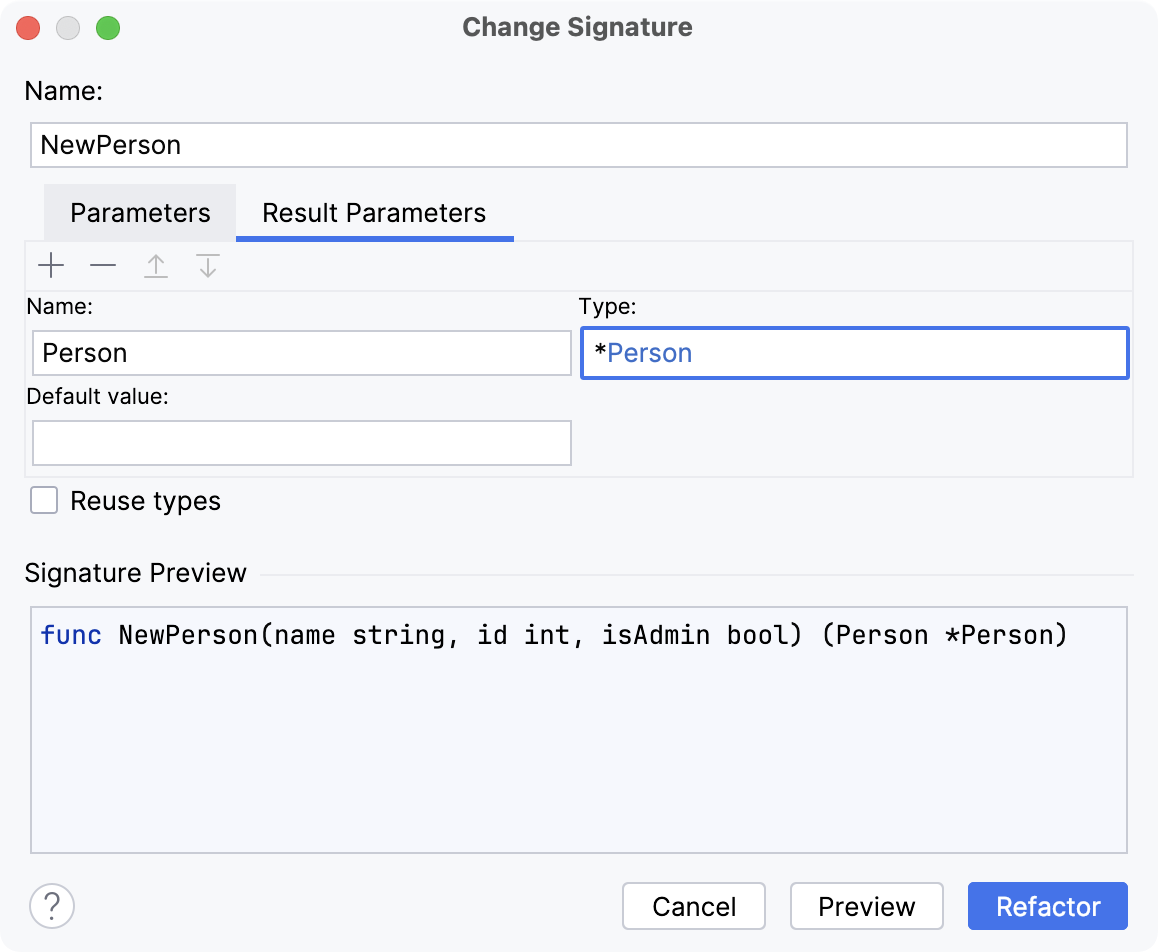Click the minus icon on parameters toolbar
Screen dimensions: 1158x952
click(x=102, y=265)
